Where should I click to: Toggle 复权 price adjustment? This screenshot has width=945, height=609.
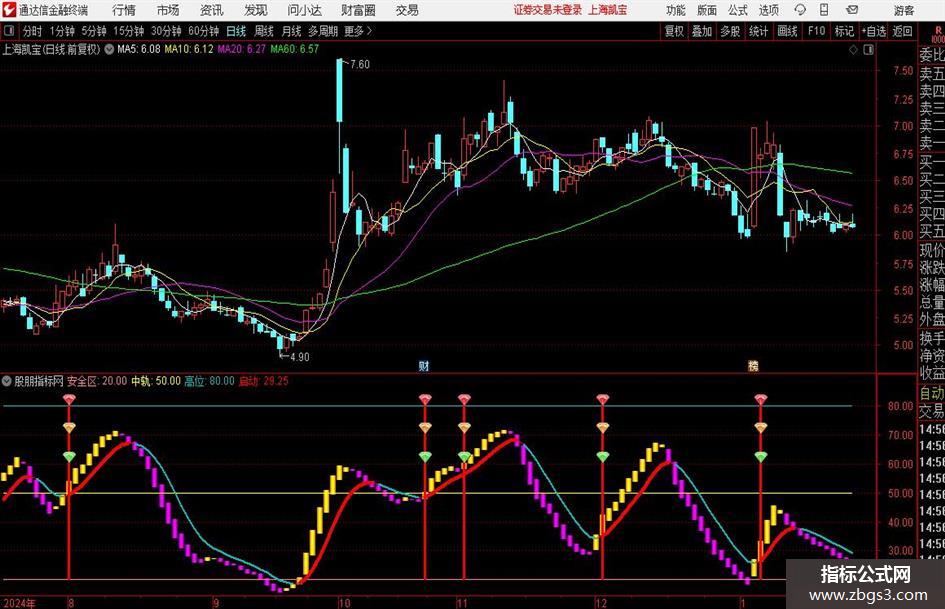tap(674, 31)
